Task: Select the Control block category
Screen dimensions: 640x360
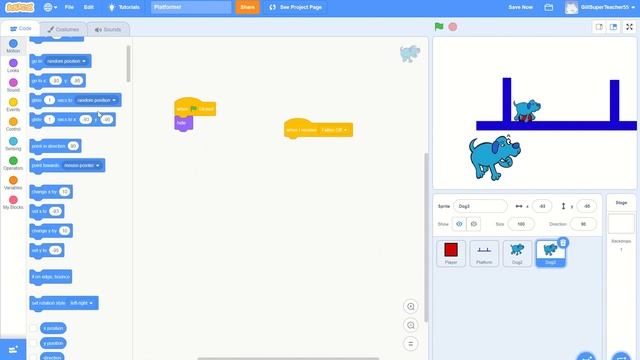Action: pos(13,124)
